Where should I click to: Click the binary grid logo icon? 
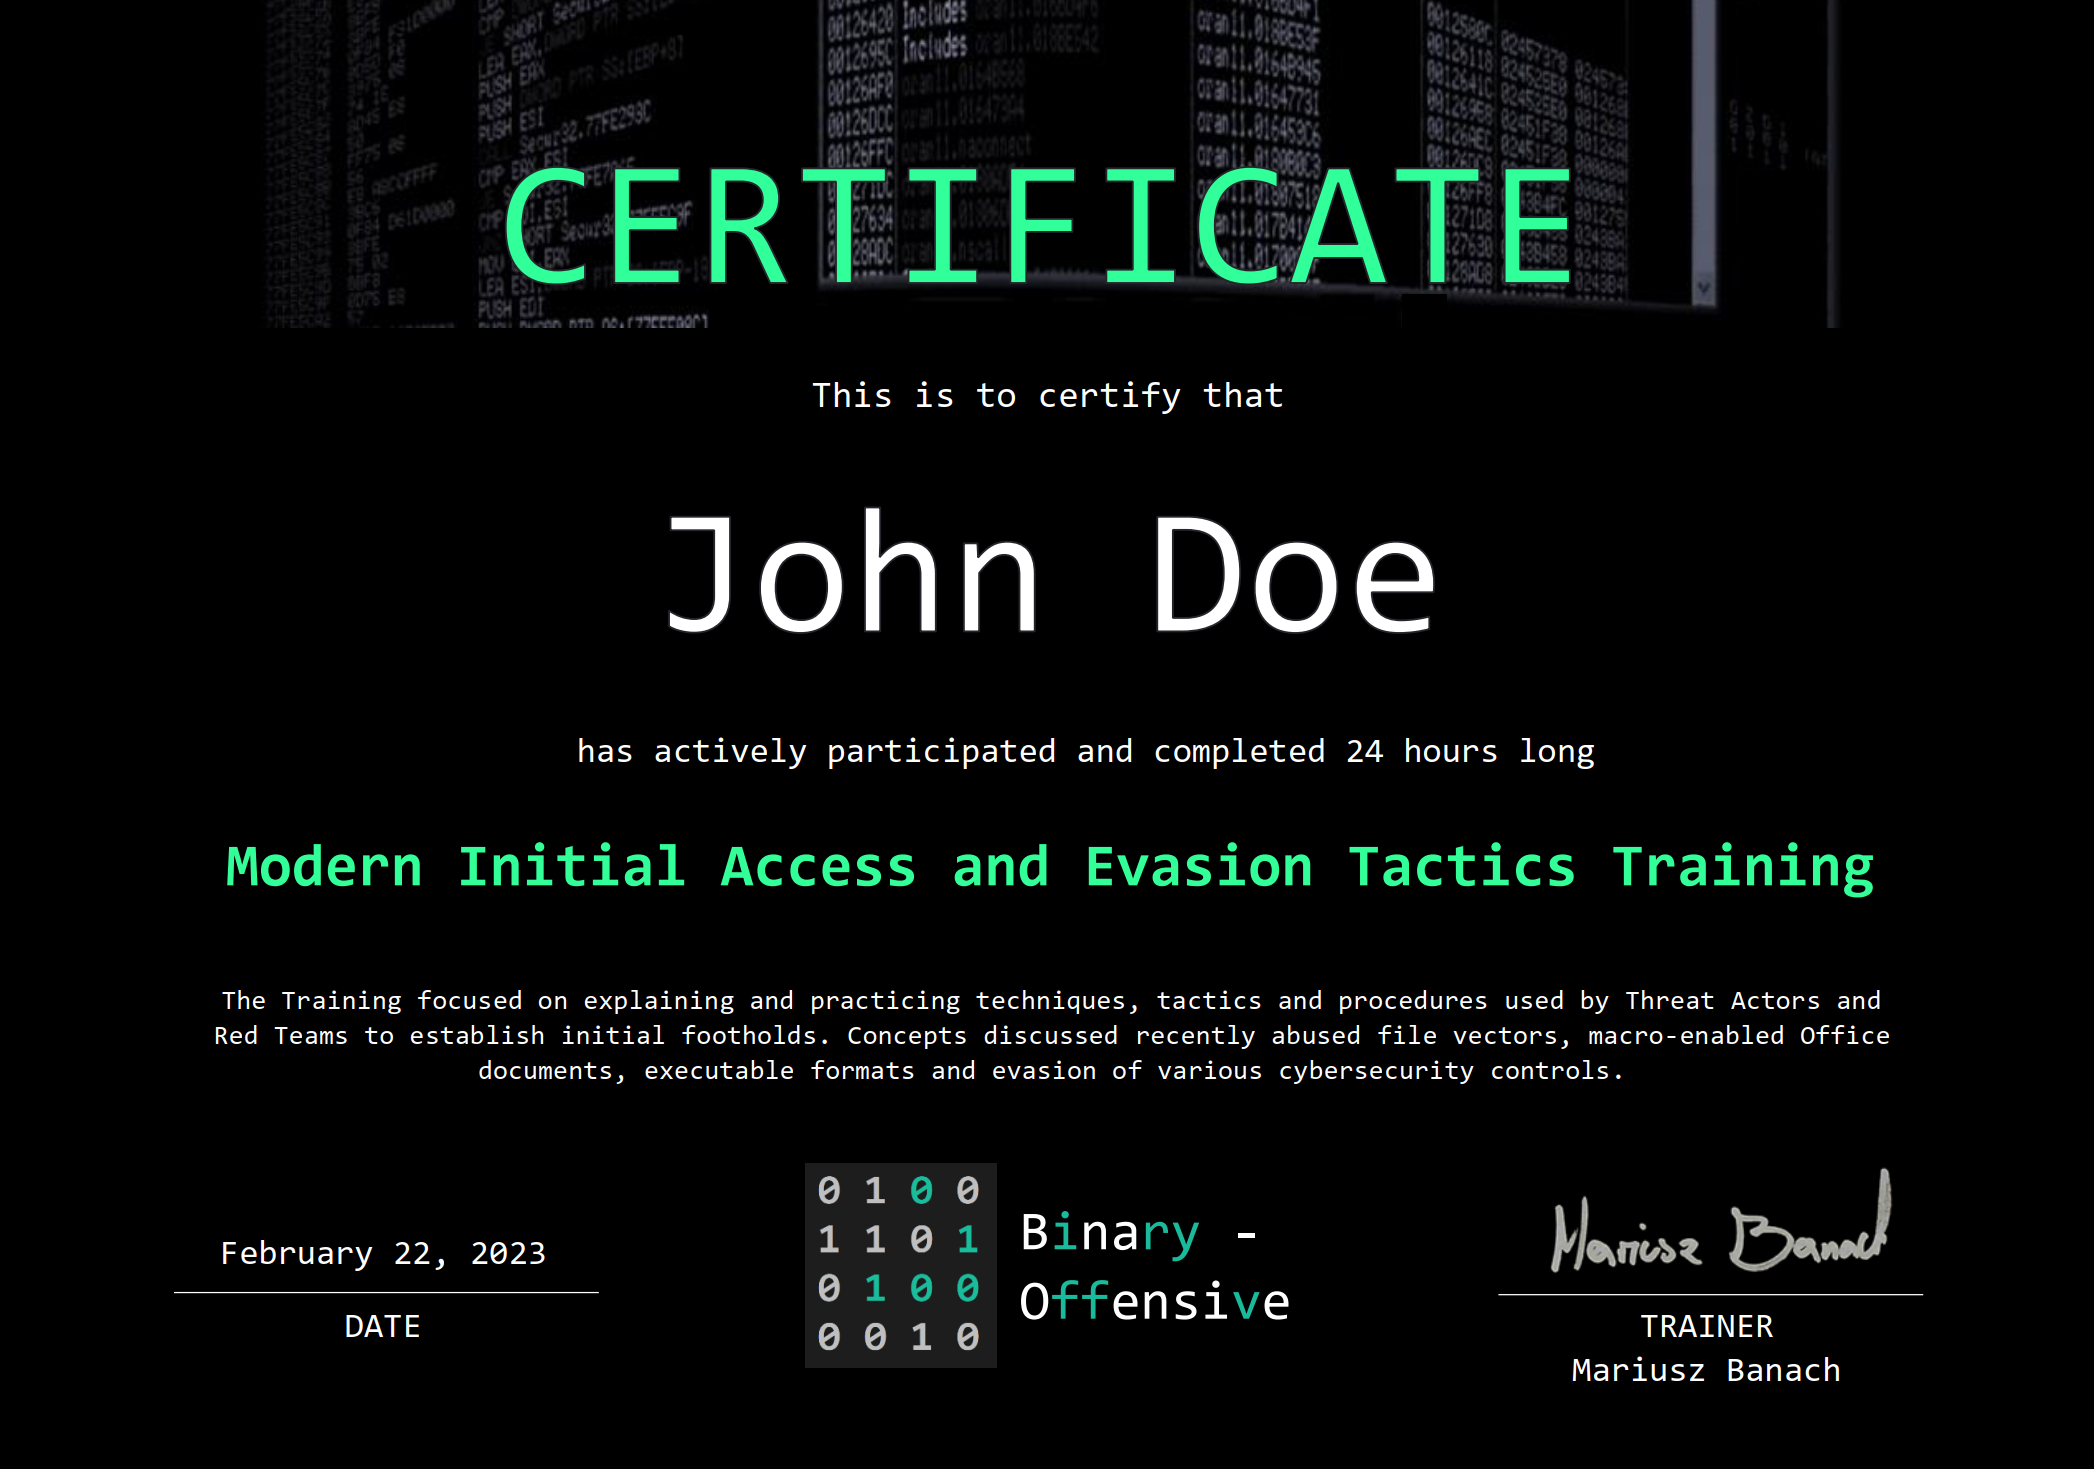tap(900, 1265)
